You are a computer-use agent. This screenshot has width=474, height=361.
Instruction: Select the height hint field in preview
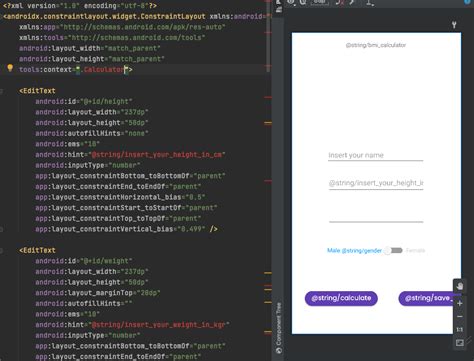pyautogui.click(x=376, y=183)
